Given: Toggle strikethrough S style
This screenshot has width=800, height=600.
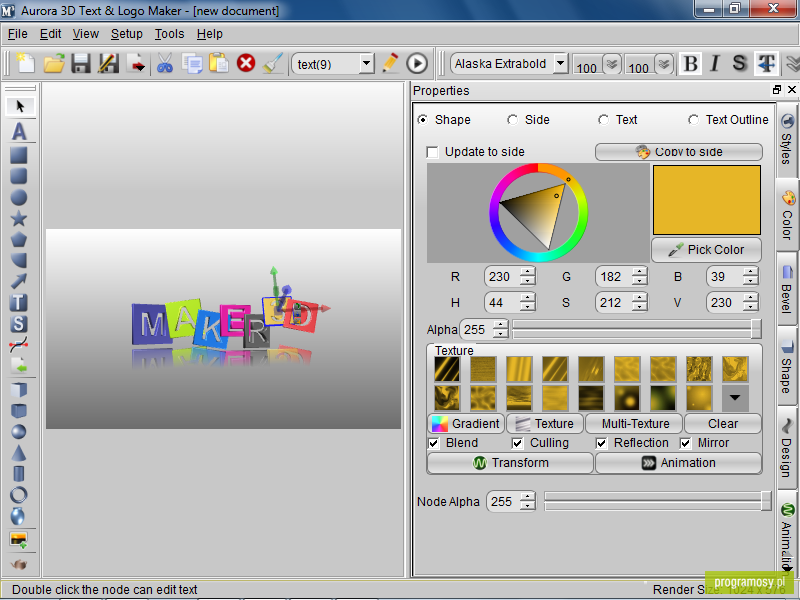Looking at the screenshot, I should 739,64.
